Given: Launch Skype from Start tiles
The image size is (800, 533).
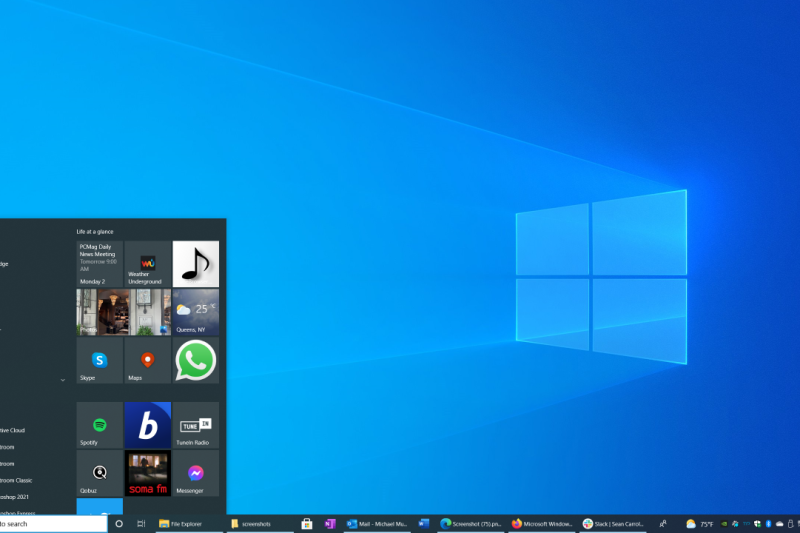Looking at the screenshot, I should [x=99, y=361].
